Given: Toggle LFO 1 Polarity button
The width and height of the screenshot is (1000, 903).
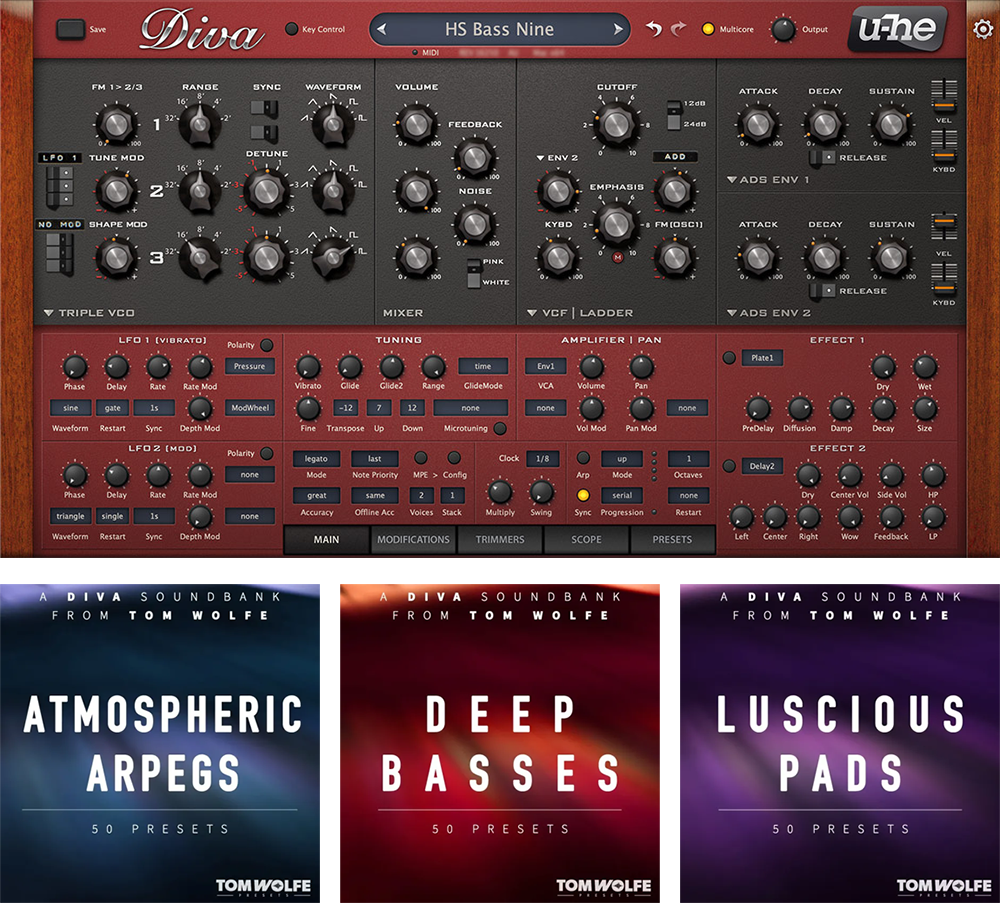Looking at the screenshot, I should pyautogui.click(x=267, y=345).
